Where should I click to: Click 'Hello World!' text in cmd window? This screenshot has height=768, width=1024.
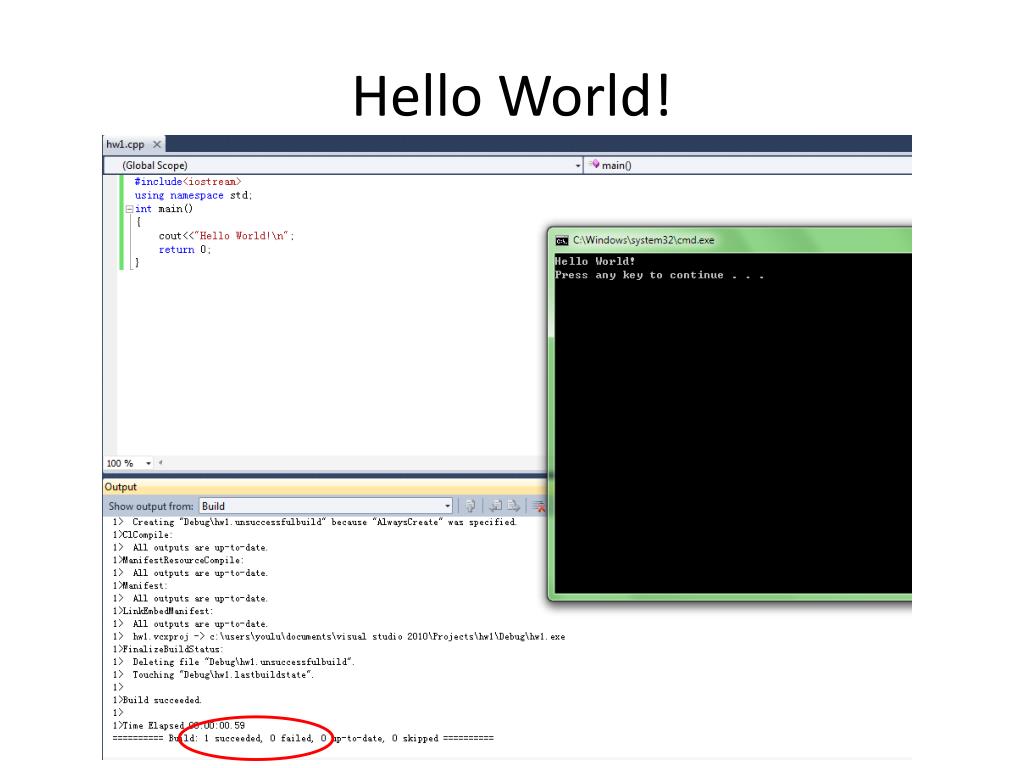[x=595, y=261]
